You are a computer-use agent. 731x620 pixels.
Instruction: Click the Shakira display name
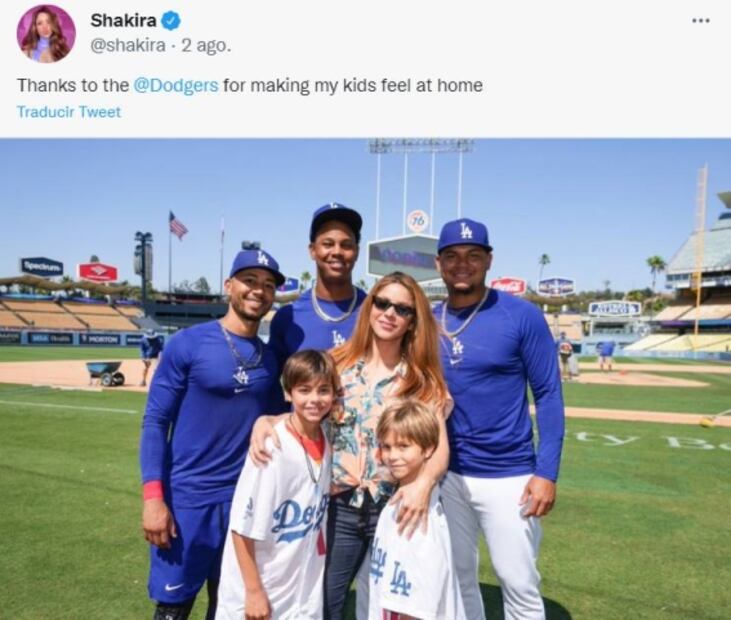click(x=123, y=20)
